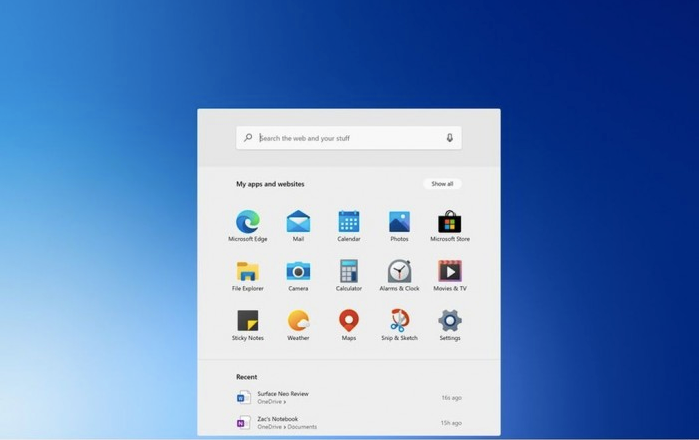Click the microphone voice search icon

point(450,138)
